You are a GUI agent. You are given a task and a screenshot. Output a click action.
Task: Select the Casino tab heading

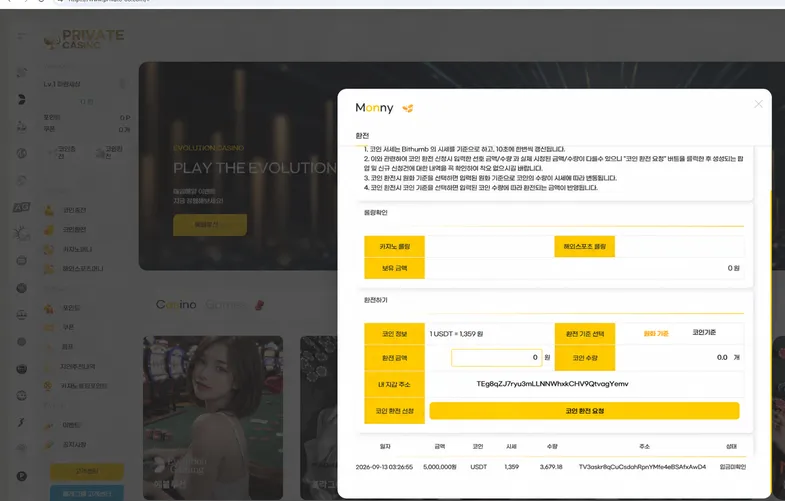click(176, 304)
